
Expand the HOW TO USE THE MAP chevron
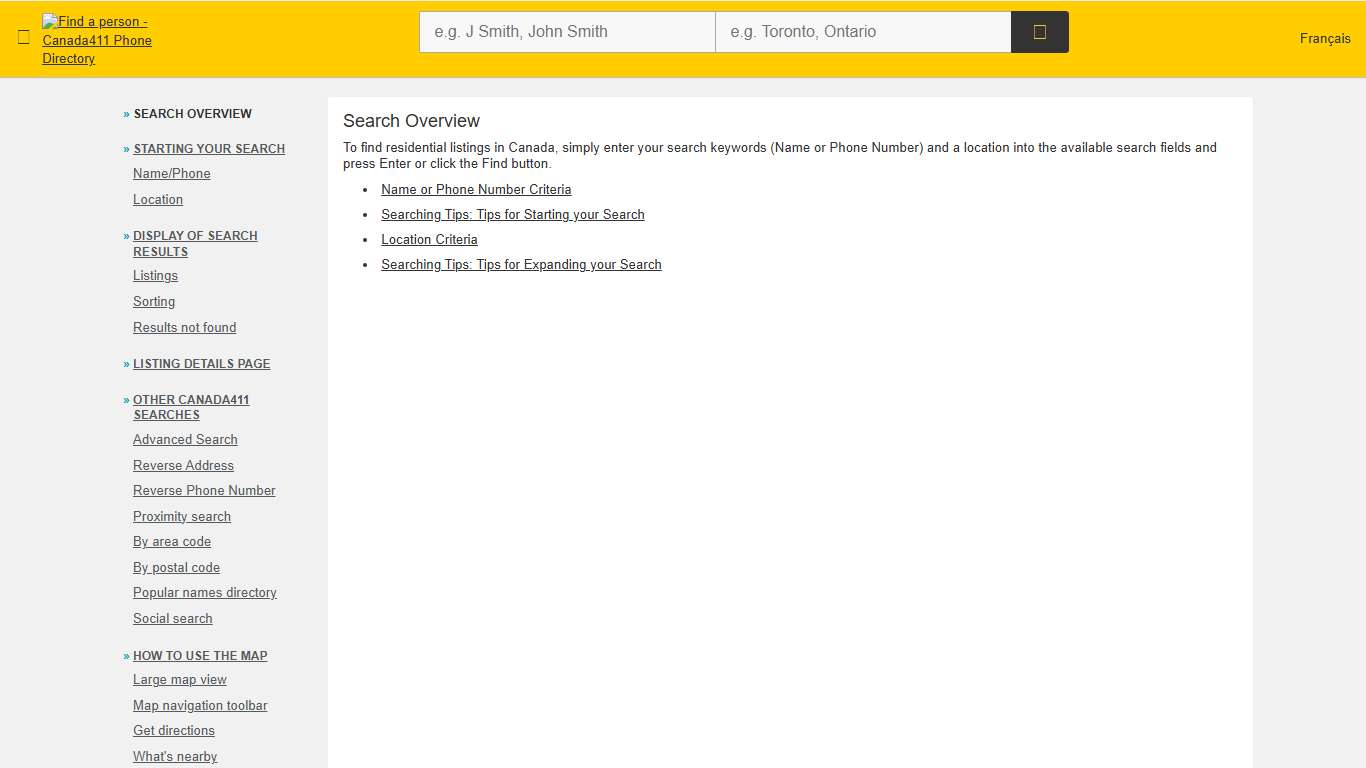tap(126, 655)
